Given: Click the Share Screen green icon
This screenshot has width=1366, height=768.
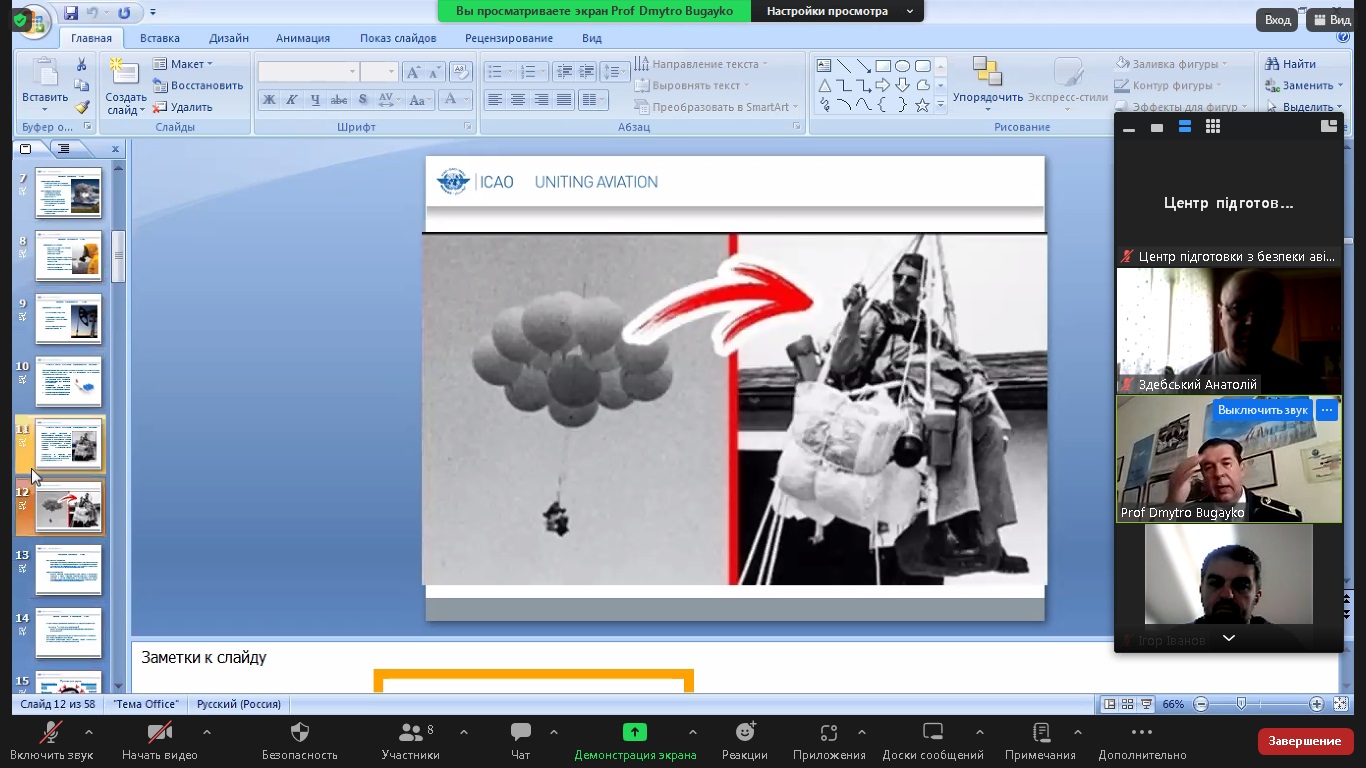Looking at the screenshot, I should point(635,732).
